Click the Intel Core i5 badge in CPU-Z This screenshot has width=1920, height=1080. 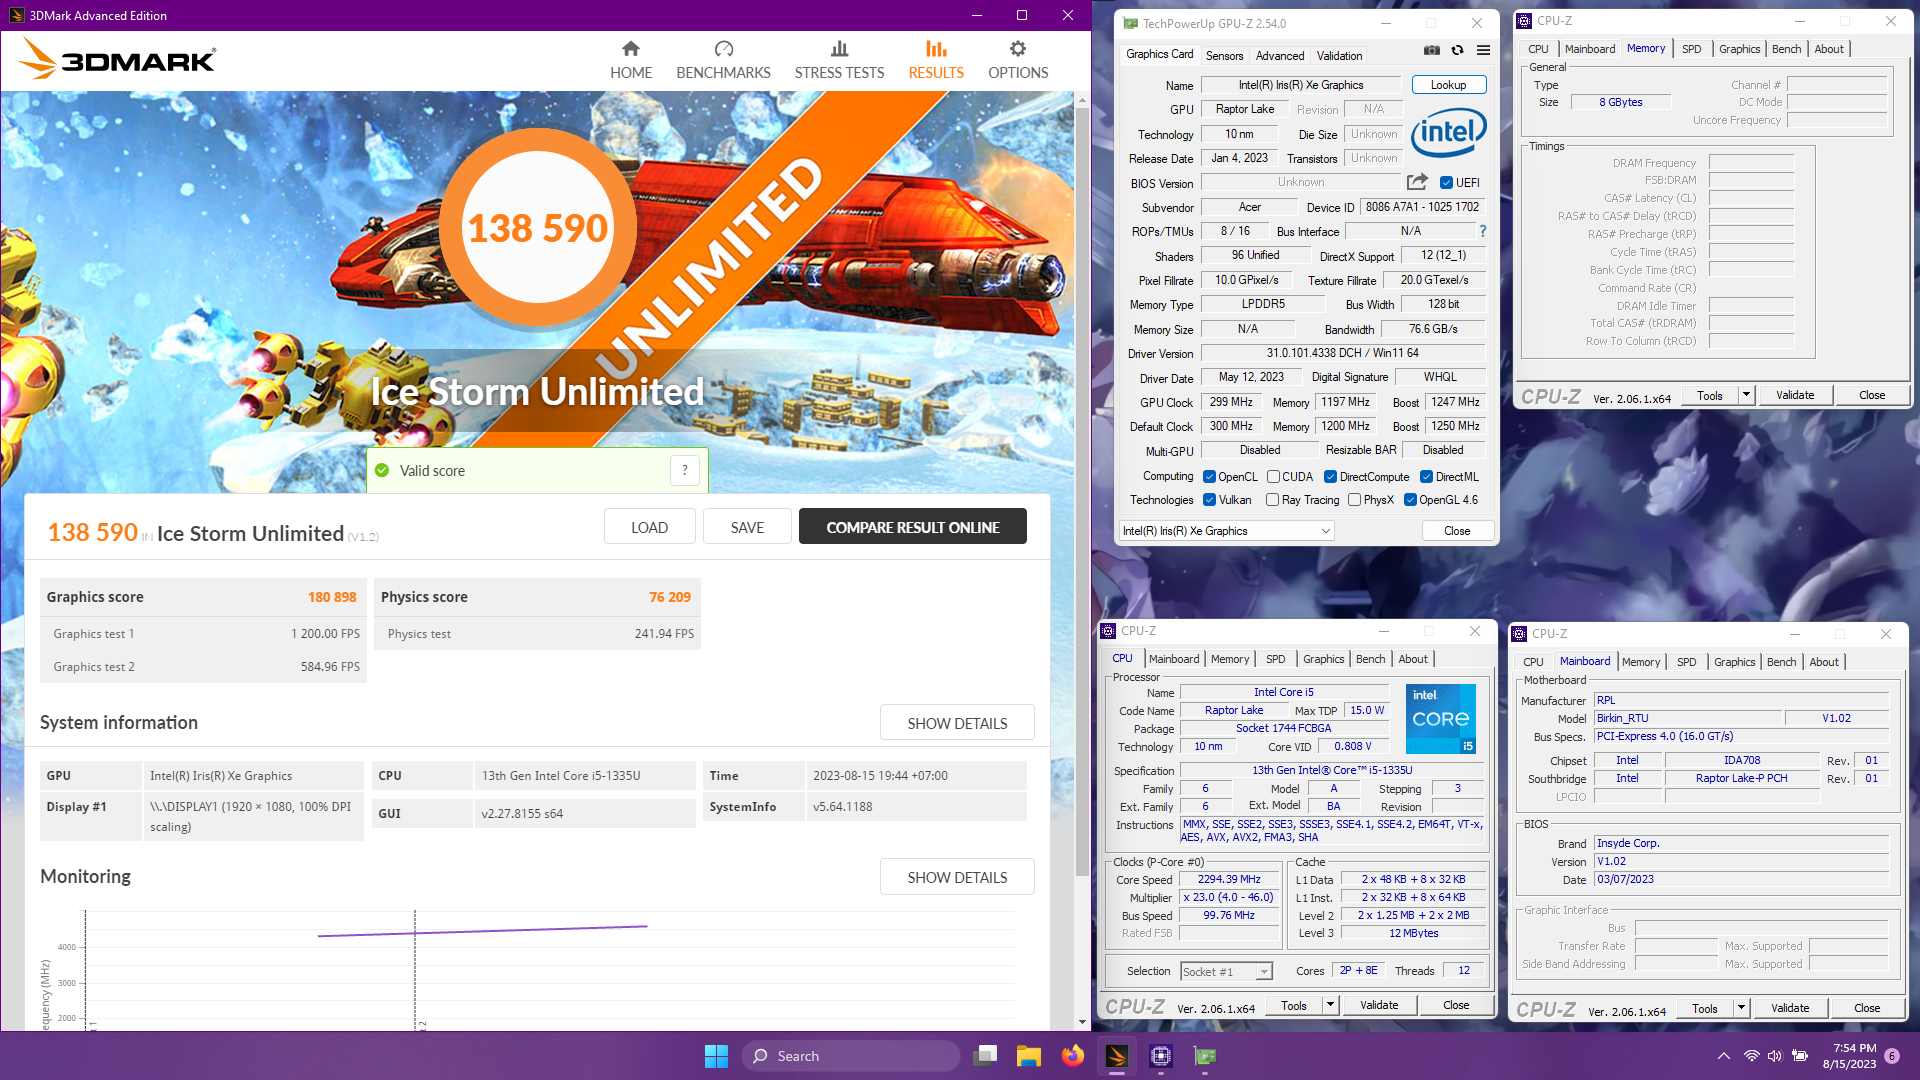pos(1441,719)
